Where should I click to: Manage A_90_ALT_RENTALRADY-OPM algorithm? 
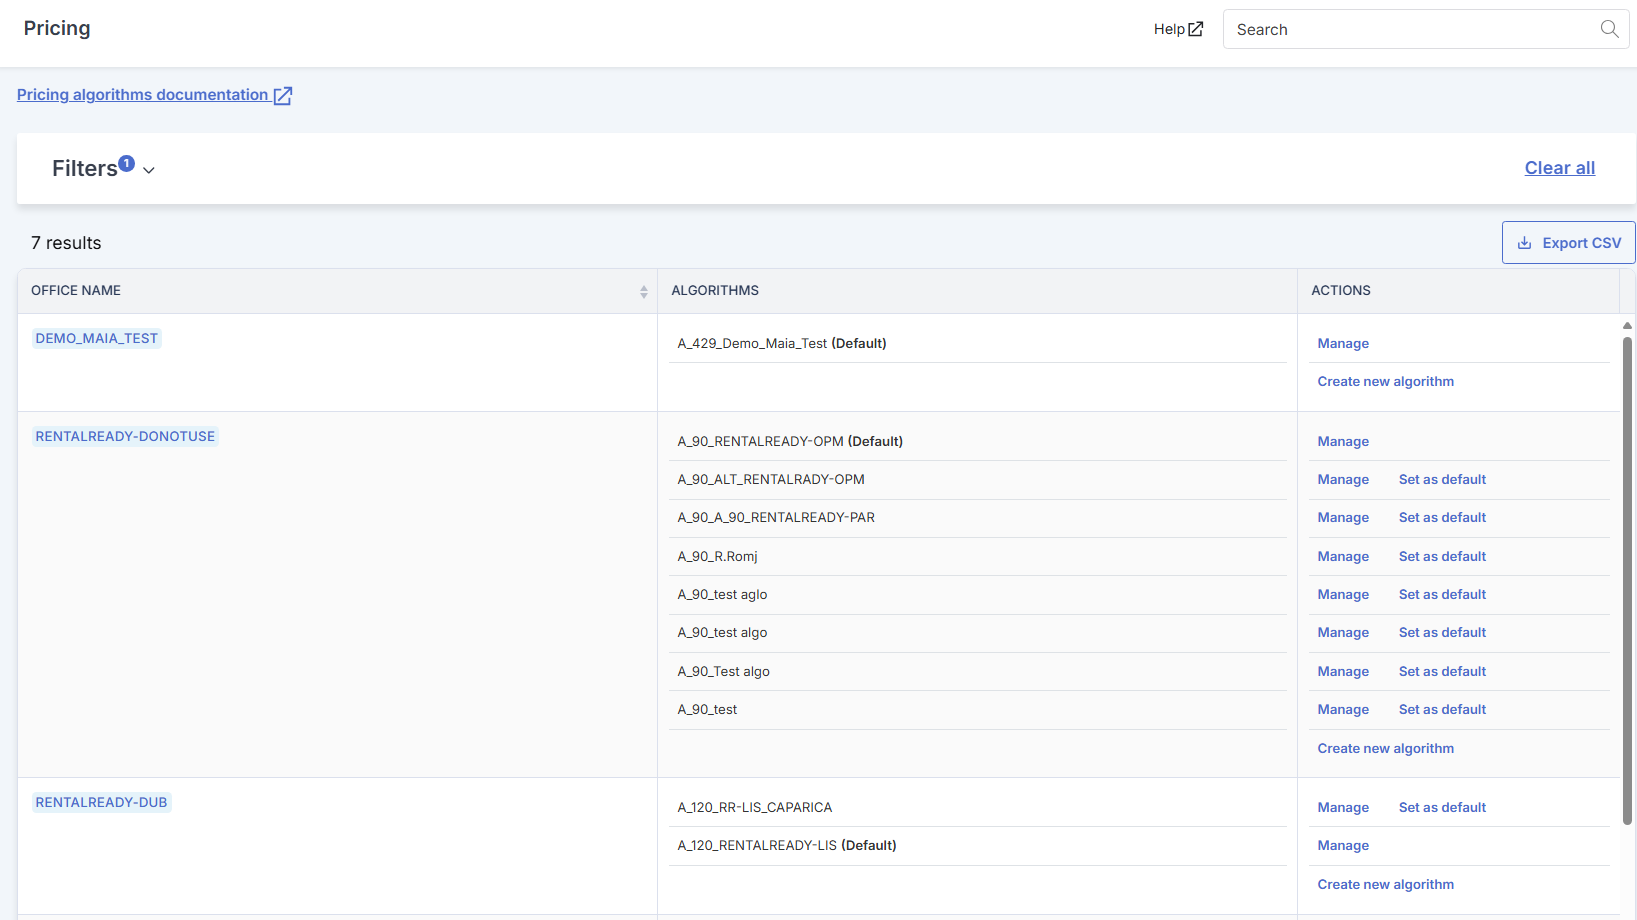1343,479
